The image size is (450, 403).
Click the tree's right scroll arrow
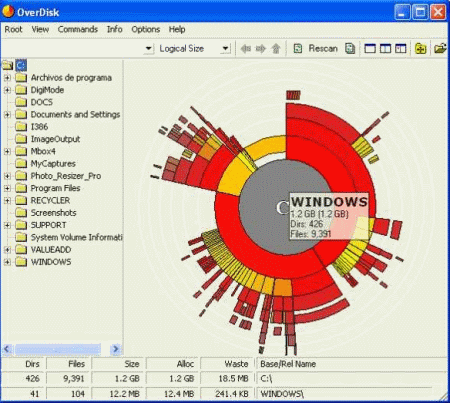pyautogui.click(x=116, y=349)
